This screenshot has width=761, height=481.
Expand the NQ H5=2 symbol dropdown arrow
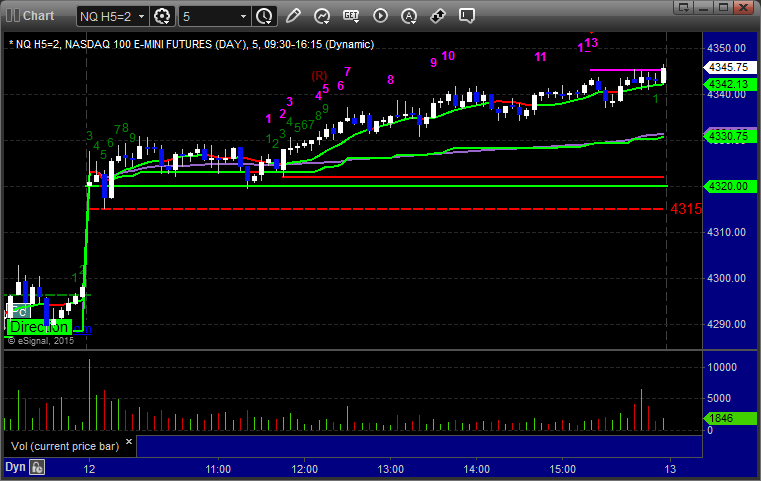[141, 17]
